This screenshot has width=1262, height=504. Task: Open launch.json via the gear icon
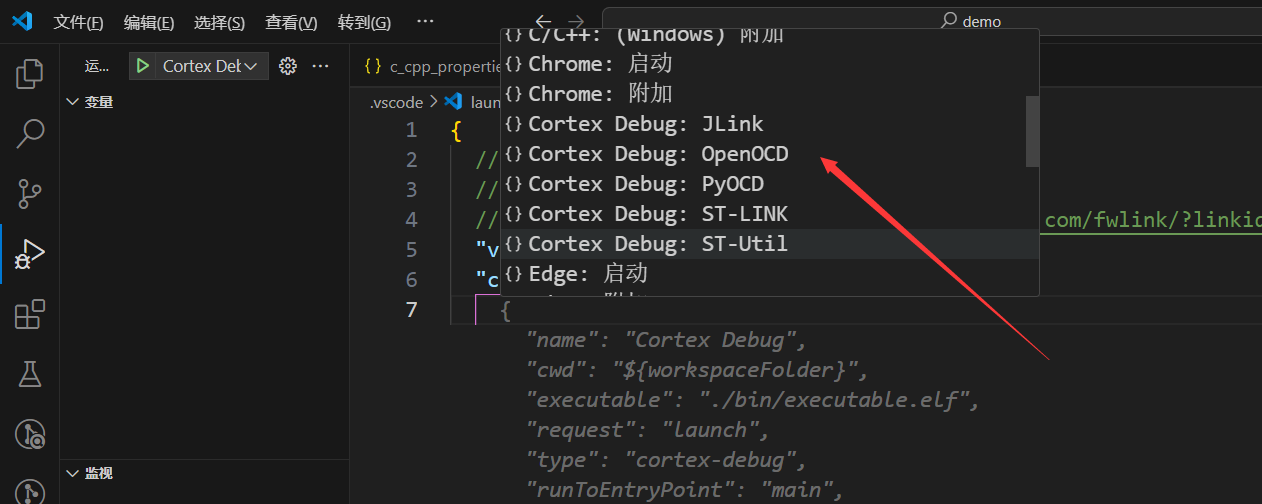click(x=288, y=66)
